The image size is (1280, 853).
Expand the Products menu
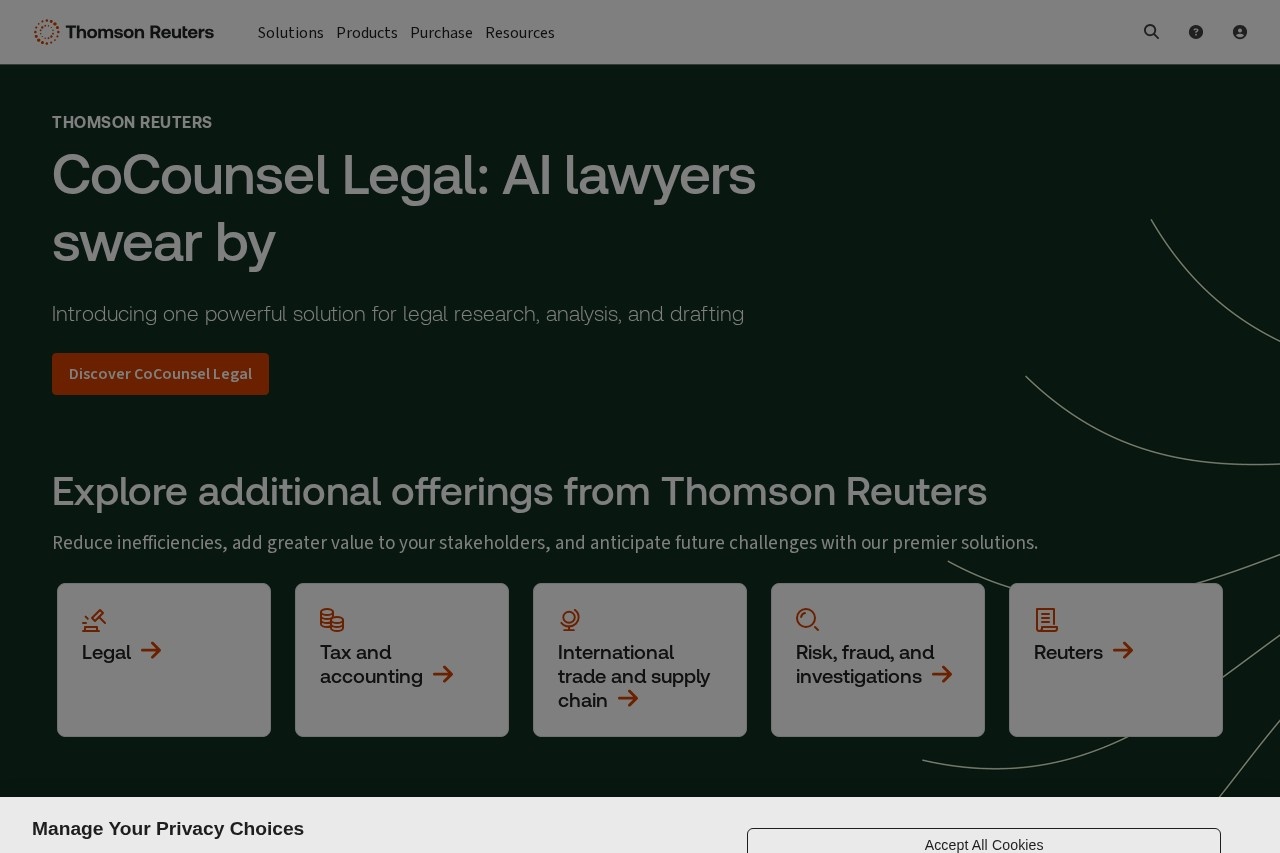pyautogui.click(x=367, y=32)
